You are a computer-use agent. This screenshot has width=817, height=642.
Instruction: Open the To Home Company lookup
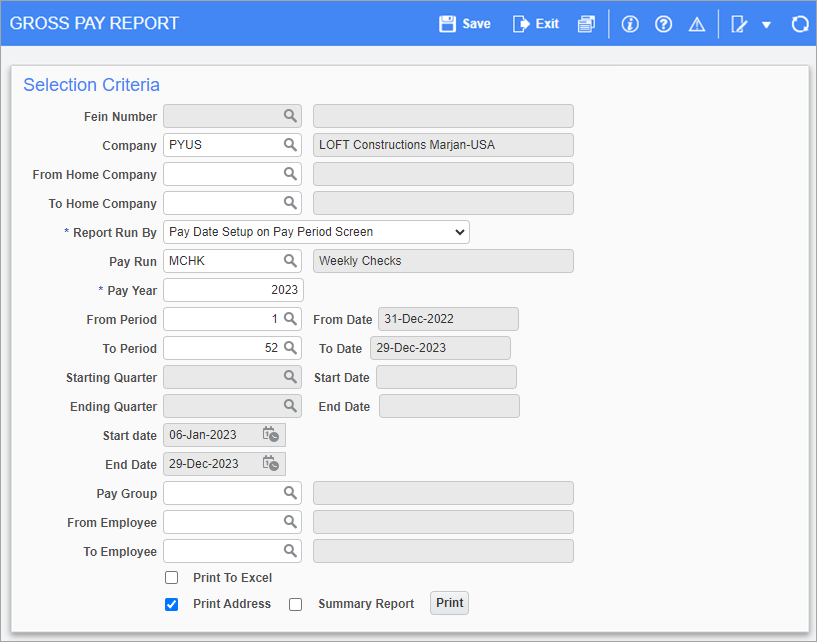[x=290, y=203]
